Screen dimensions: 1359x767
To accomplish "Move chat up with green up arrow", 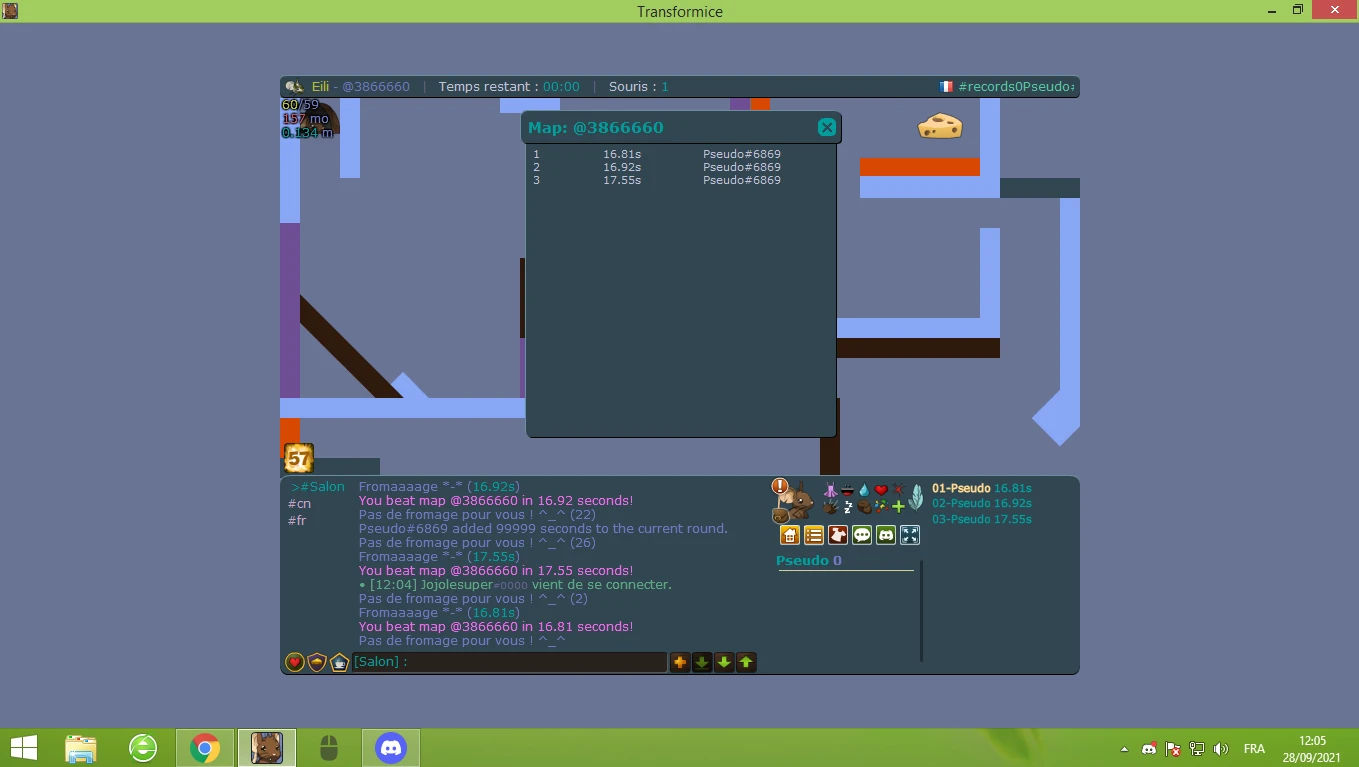I will coord(746,662).
